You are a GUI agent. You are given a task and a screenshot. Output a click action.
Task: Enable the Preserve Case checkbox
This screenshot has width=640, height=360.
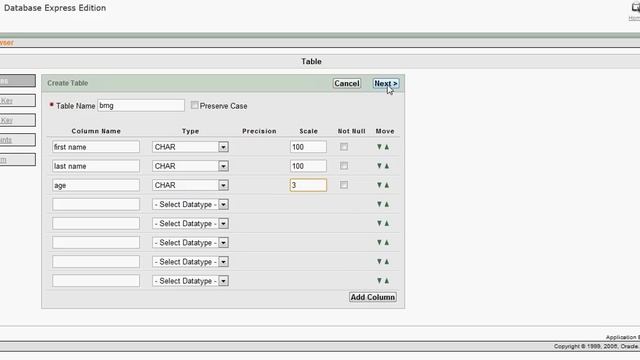pyautogui.click(x=195, y=105)
